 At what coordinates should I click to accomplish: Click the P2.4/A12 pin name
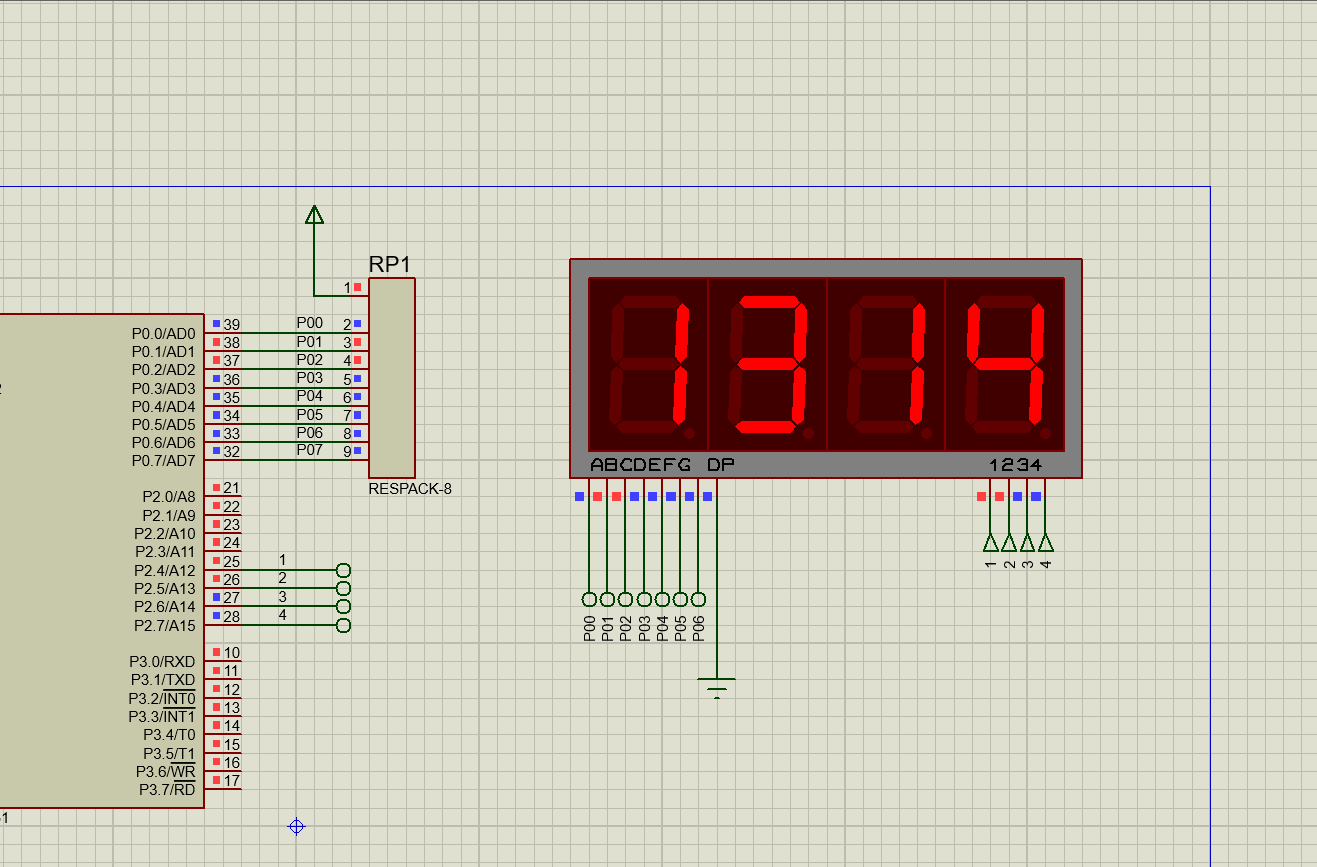tap(165, 570)
